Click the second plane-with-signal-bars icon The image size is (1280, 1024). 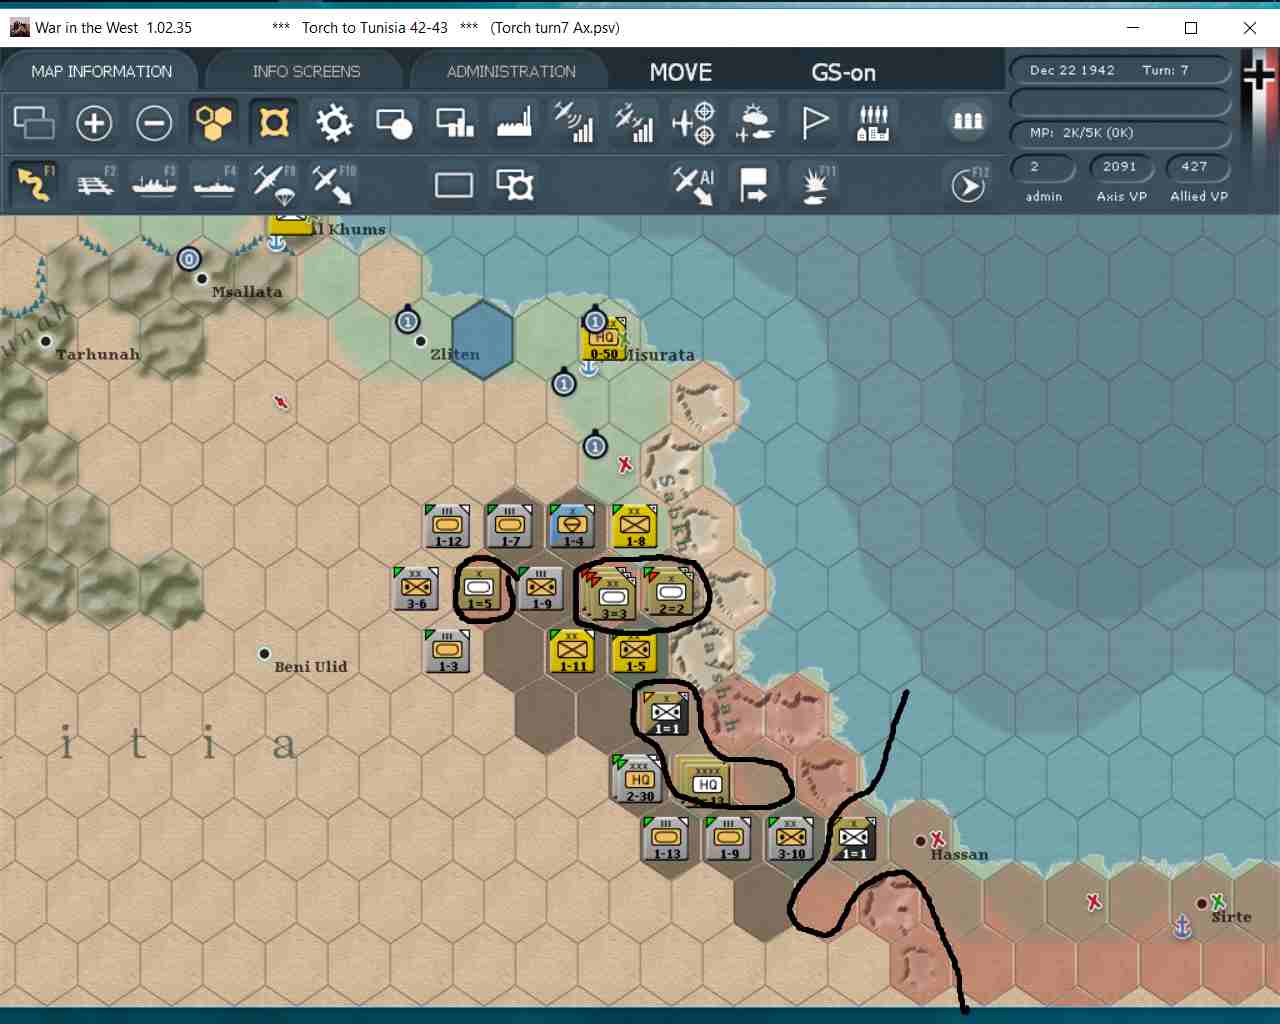coord(634,123)
